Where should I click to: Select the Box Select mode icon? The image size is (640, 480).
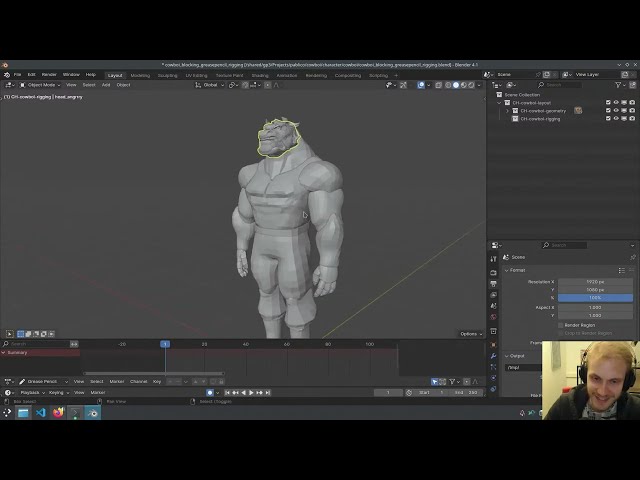(x=20, y=334)
